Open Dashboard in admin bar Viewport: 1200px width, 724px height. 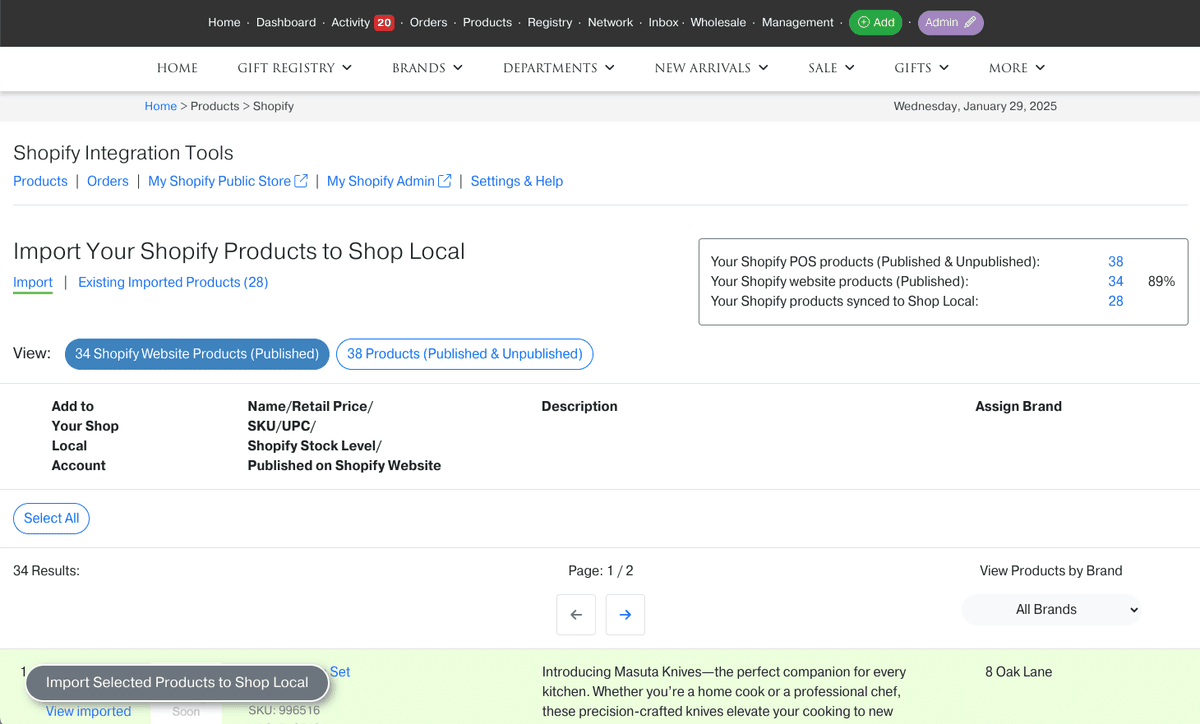click(286, 22)
